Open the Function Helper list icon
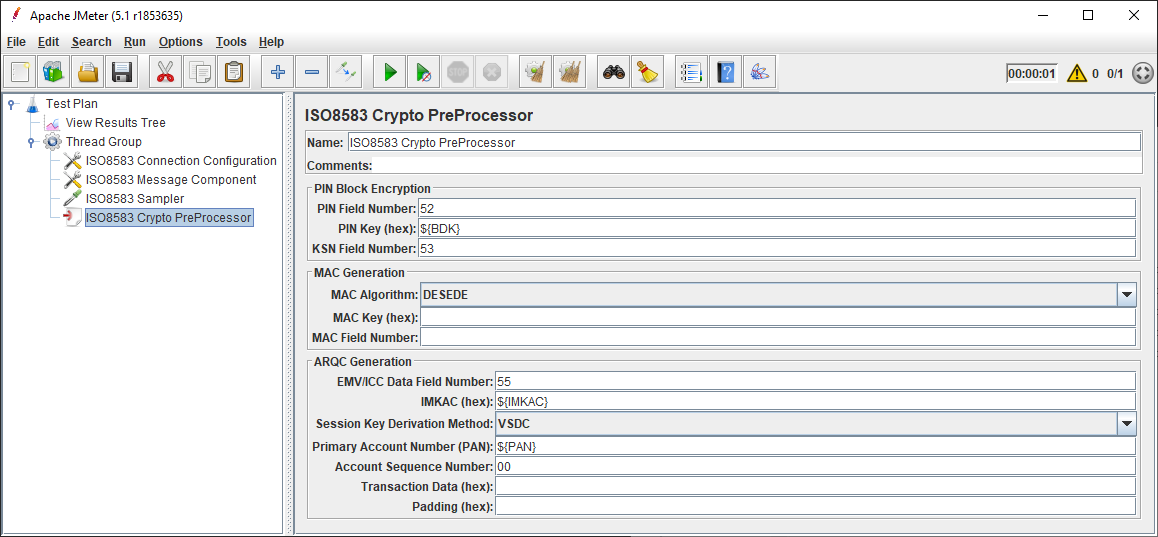 point(691,72)
